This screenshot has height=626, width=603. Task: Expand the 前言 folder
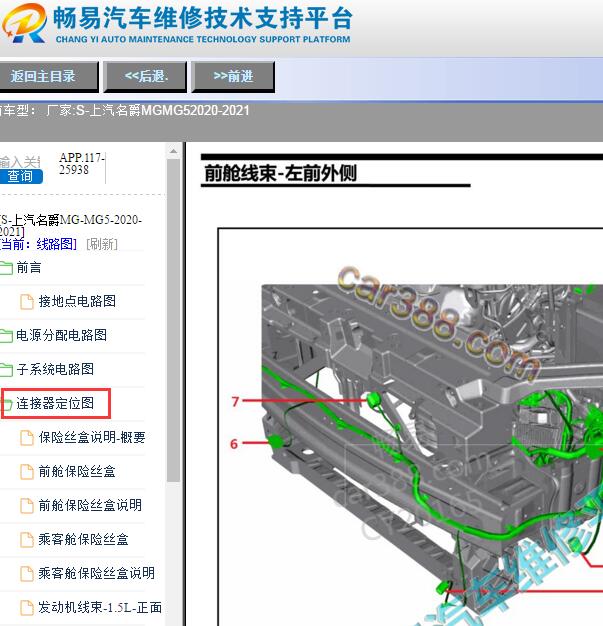[x=29, y=267]
